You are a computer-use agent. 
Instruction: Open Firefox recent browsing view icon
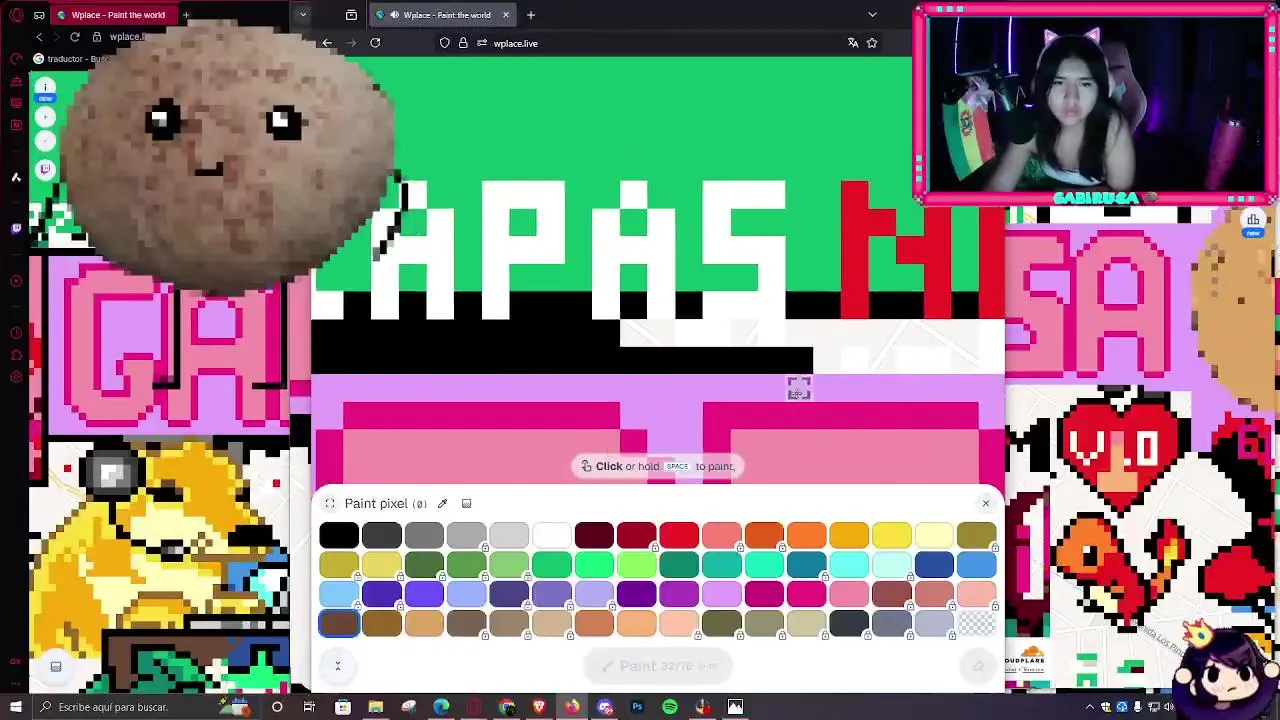click(351, 15)
